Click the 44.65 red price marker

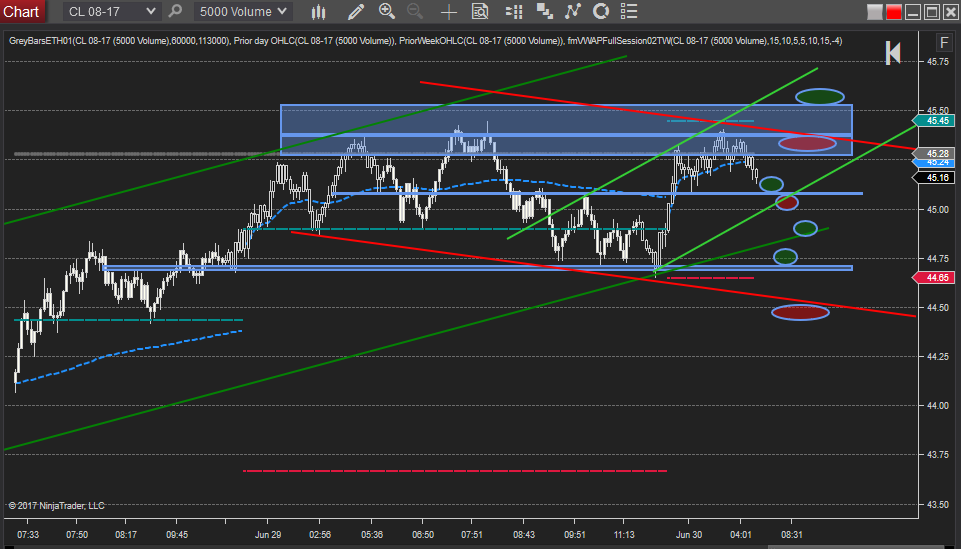coord(935,278)
